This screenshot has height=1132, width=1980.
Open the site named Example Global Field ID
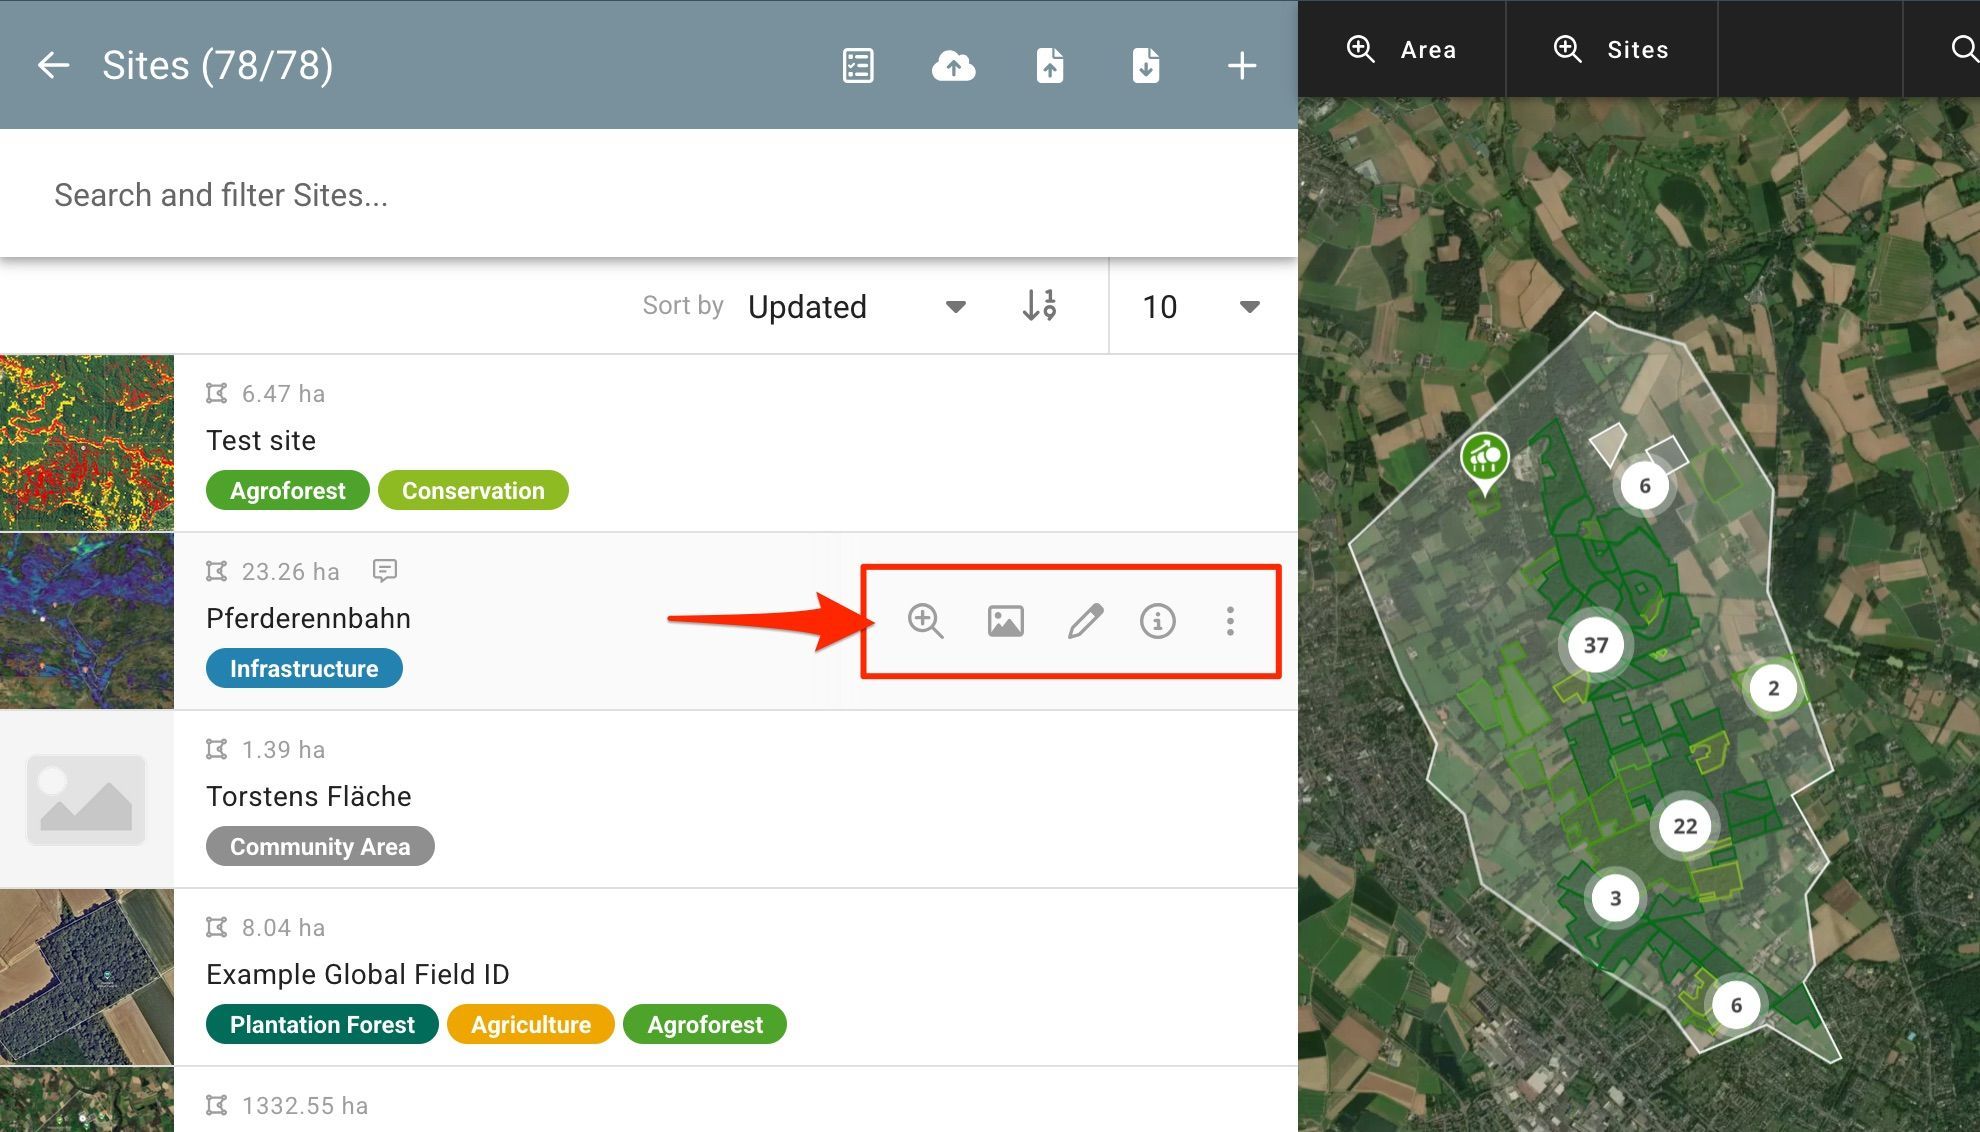pos(358,975)
